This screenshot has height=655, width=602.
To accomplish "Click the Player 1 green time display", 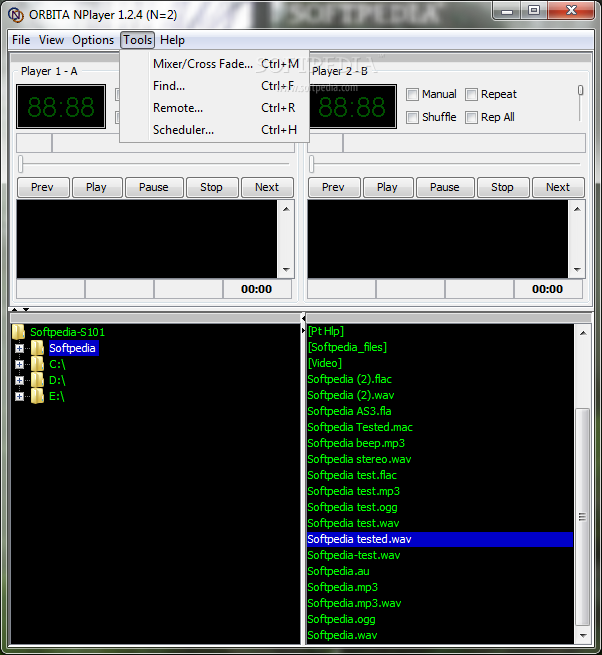I will (61, 107).
